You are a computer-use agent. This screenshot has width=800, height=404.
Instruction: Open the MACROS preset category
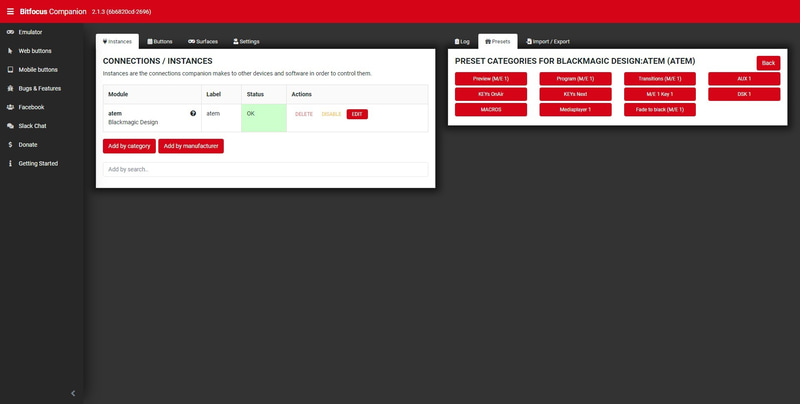[x=491, y=109]
